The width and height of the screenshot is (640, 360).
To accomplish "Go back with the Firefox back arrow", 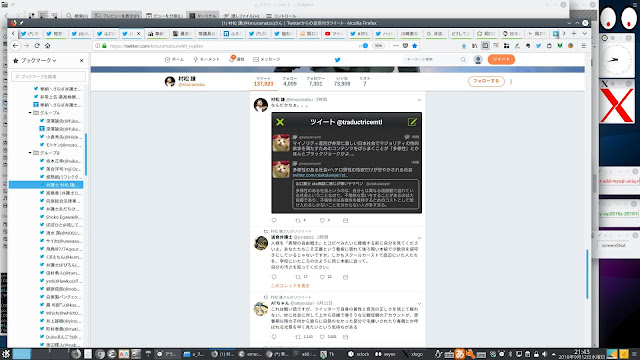I will click(x=16, y=46).
